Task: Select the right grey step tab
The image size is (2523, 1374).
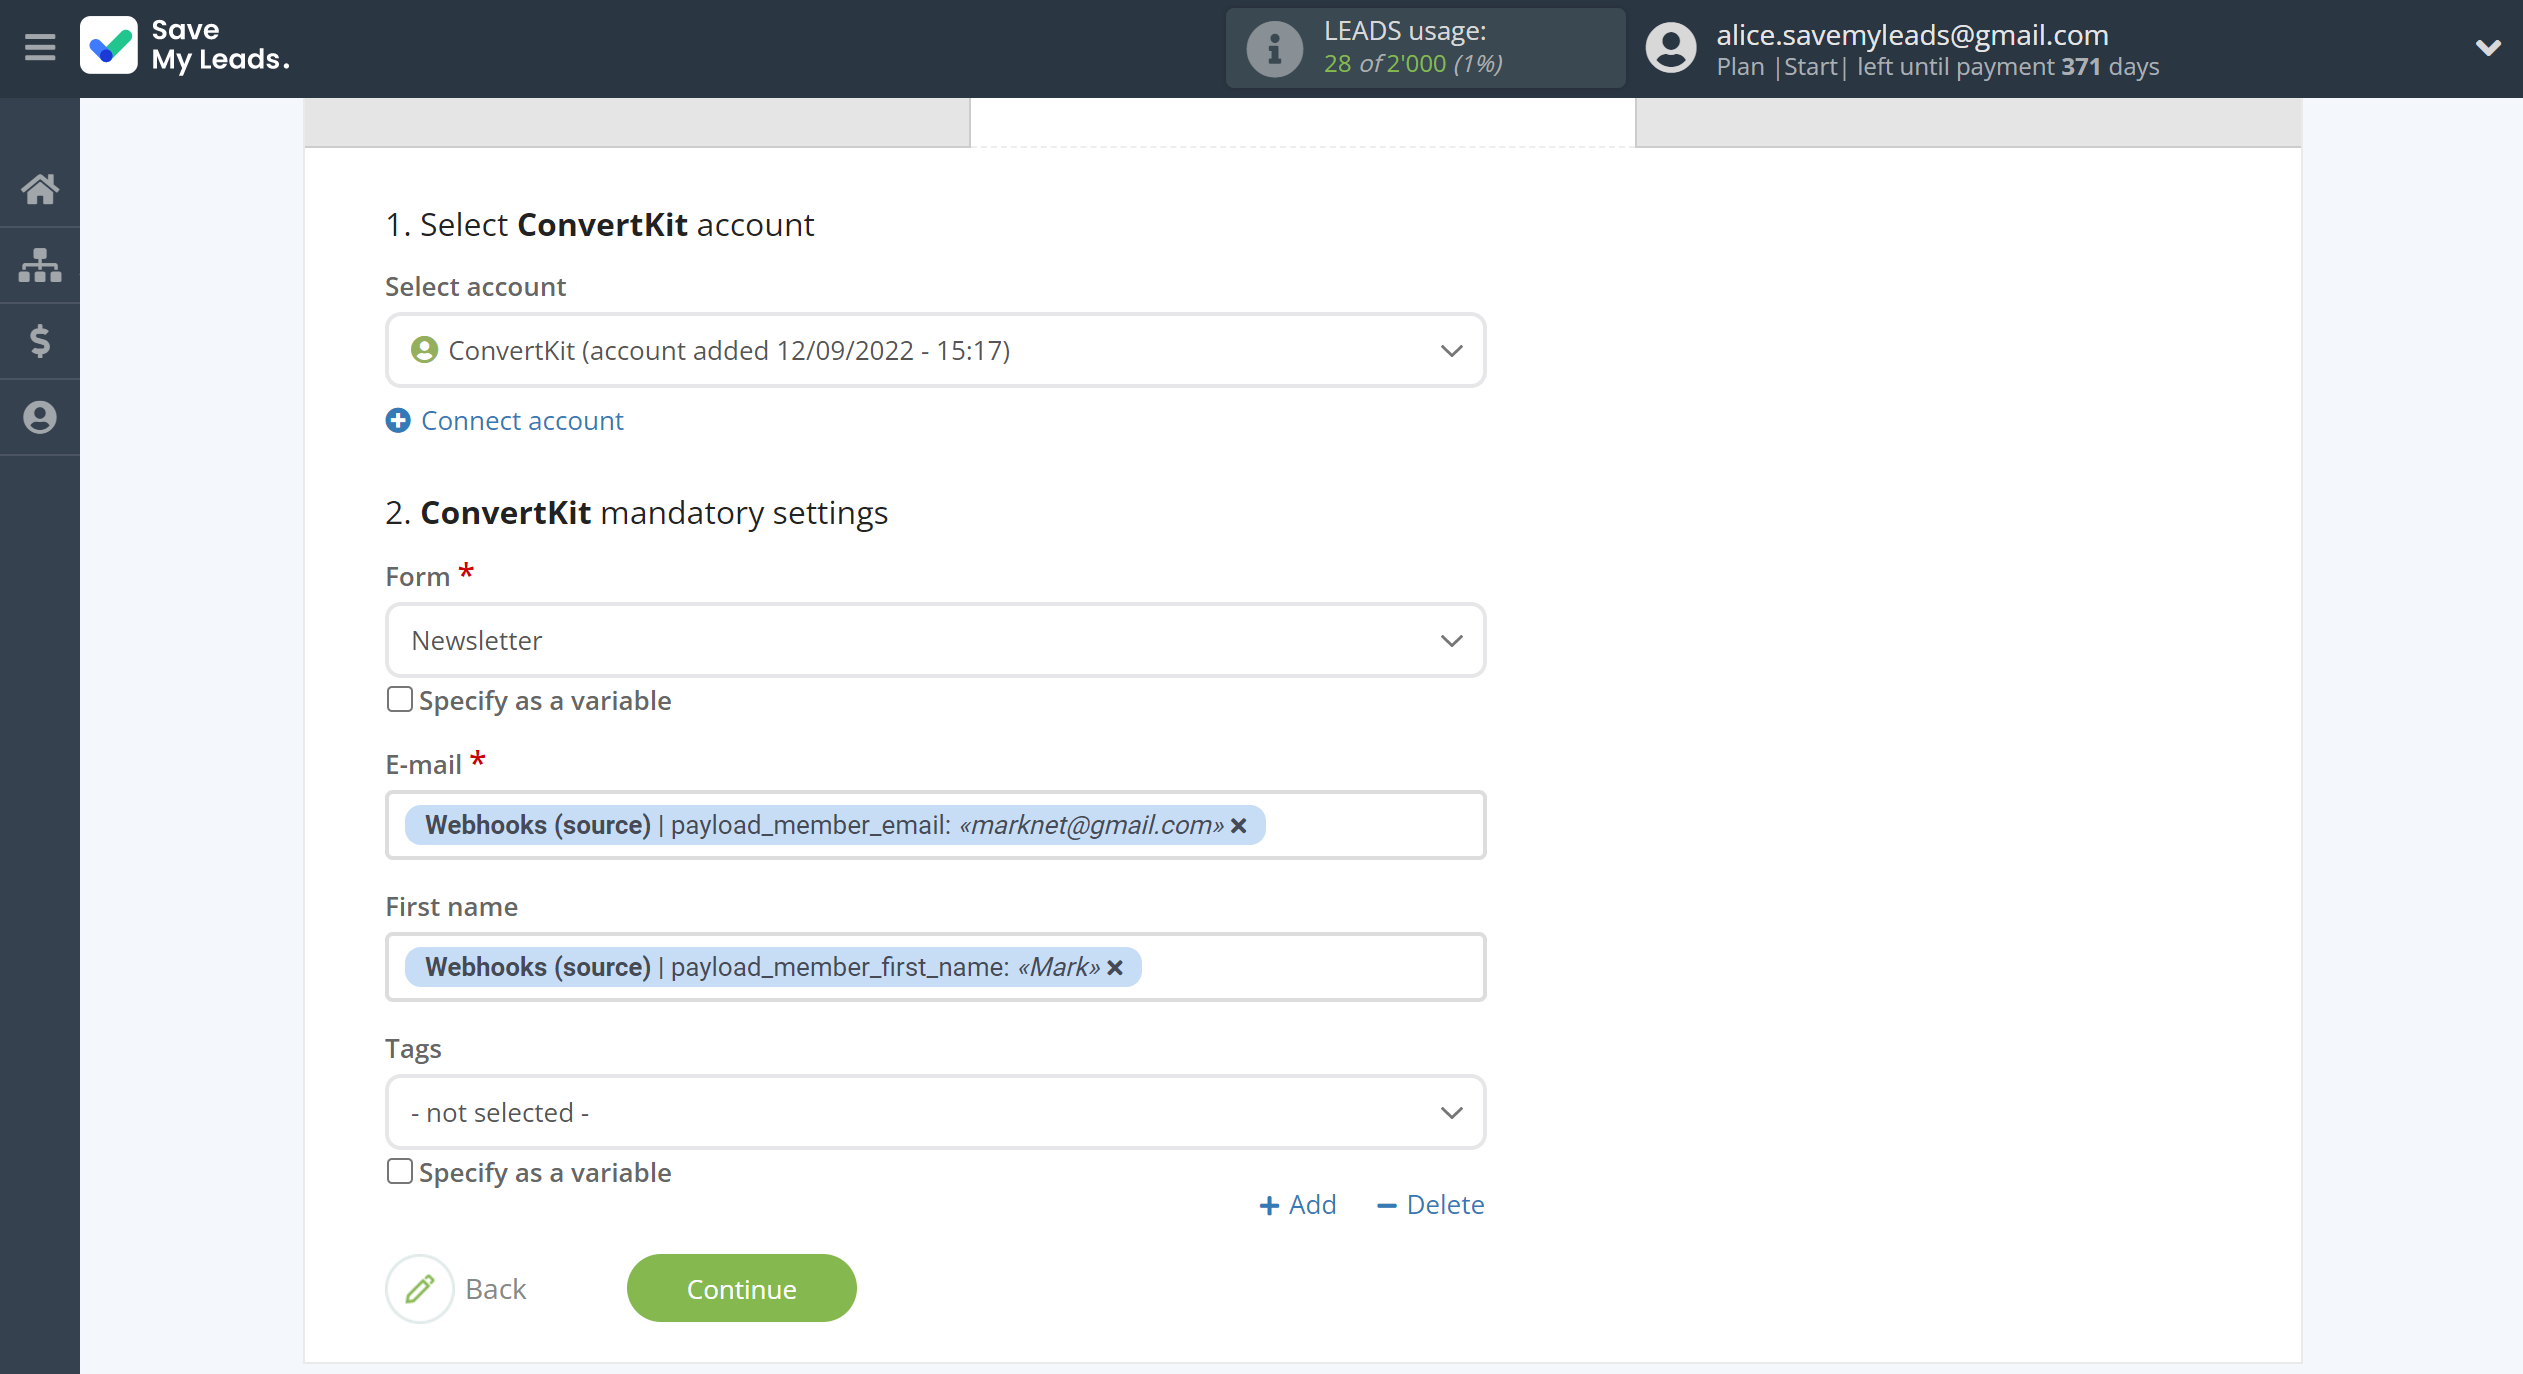Action: 1968,122
